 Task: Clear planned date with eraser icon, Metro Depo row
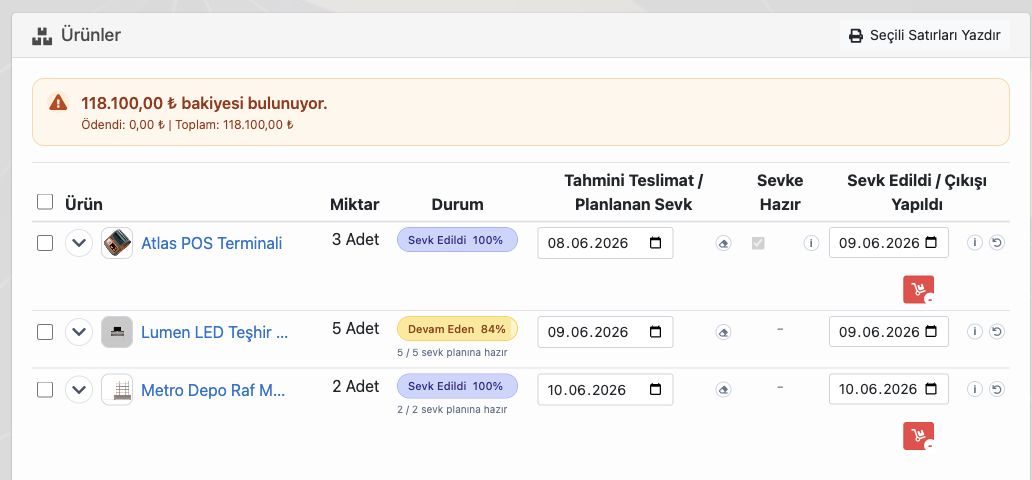click(723, 390)
